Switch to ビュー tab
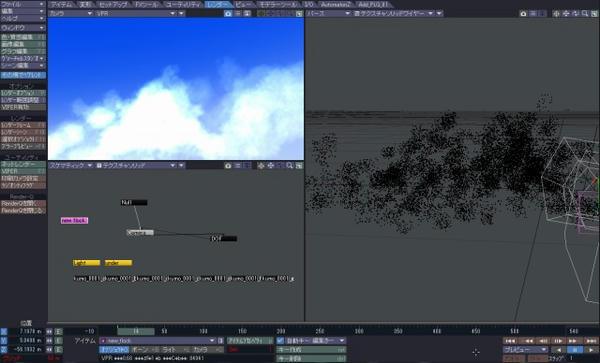Image resolution: width=600 pixels, height=363 pixels. coord(243,5)
